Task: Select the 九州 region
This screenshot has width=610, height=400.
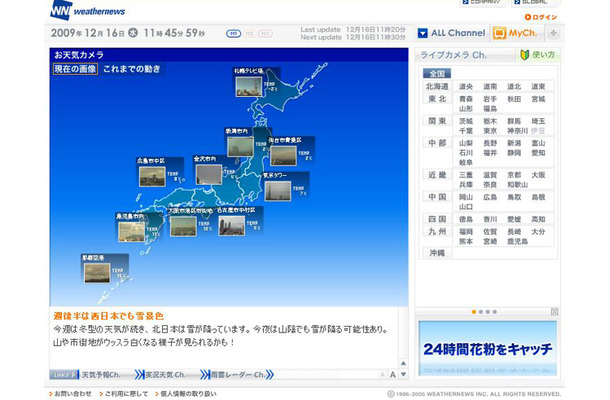Action: pyautogui.click(x=437, y=232)
